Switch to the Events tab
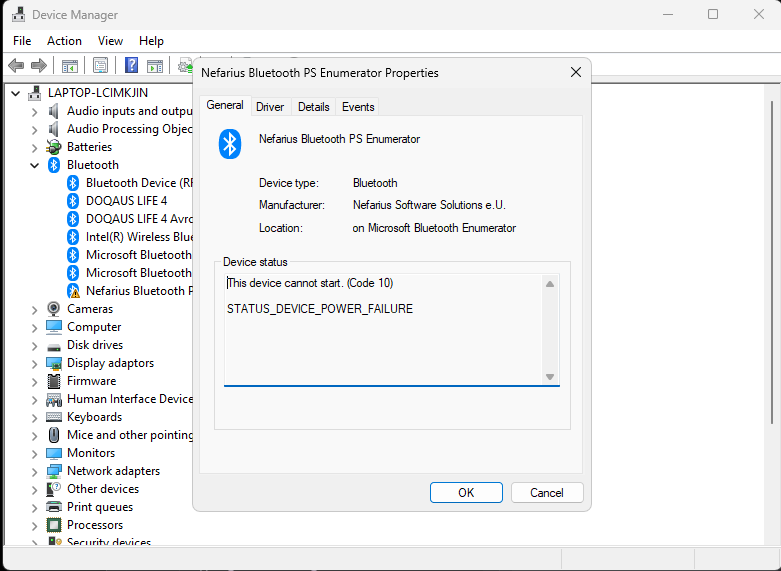Viewport: 781px width, 571px height. [x=358, y=107]
